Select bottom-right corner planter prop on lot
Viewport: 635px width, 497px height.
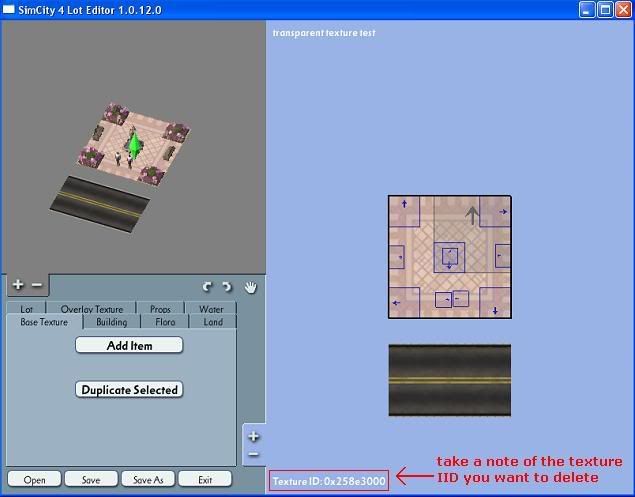[x=495, y=302]
